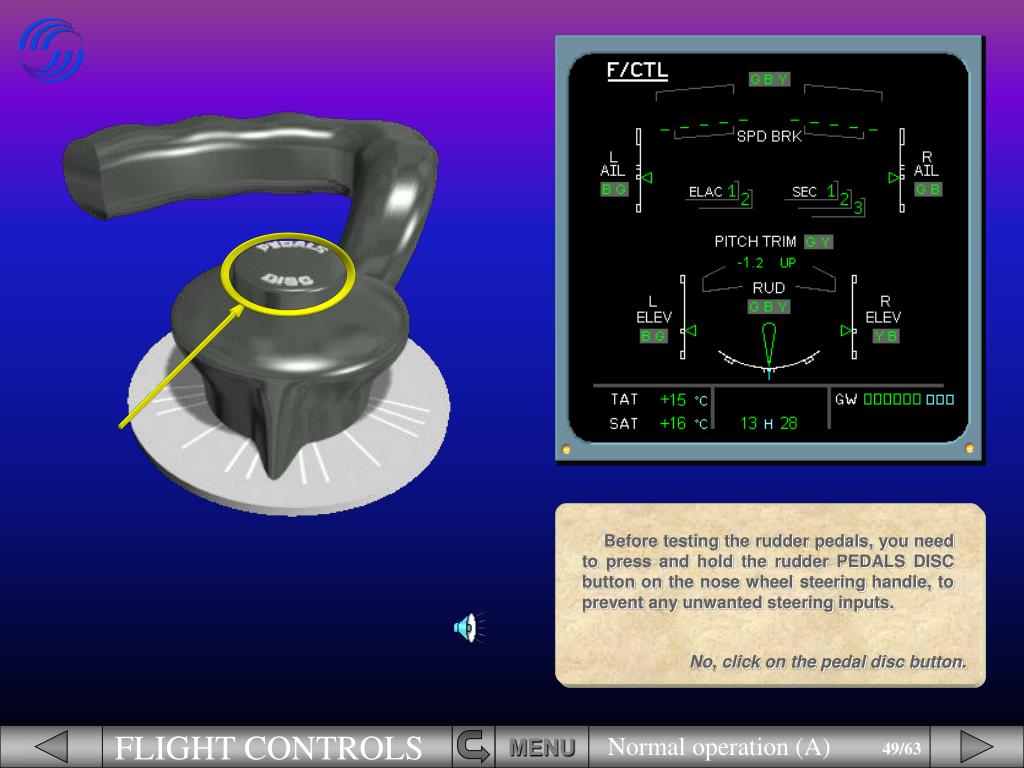Click the G B Y box above SPD BRK
This screenshot has width=1024, height=768.
[x=769, y=79]
